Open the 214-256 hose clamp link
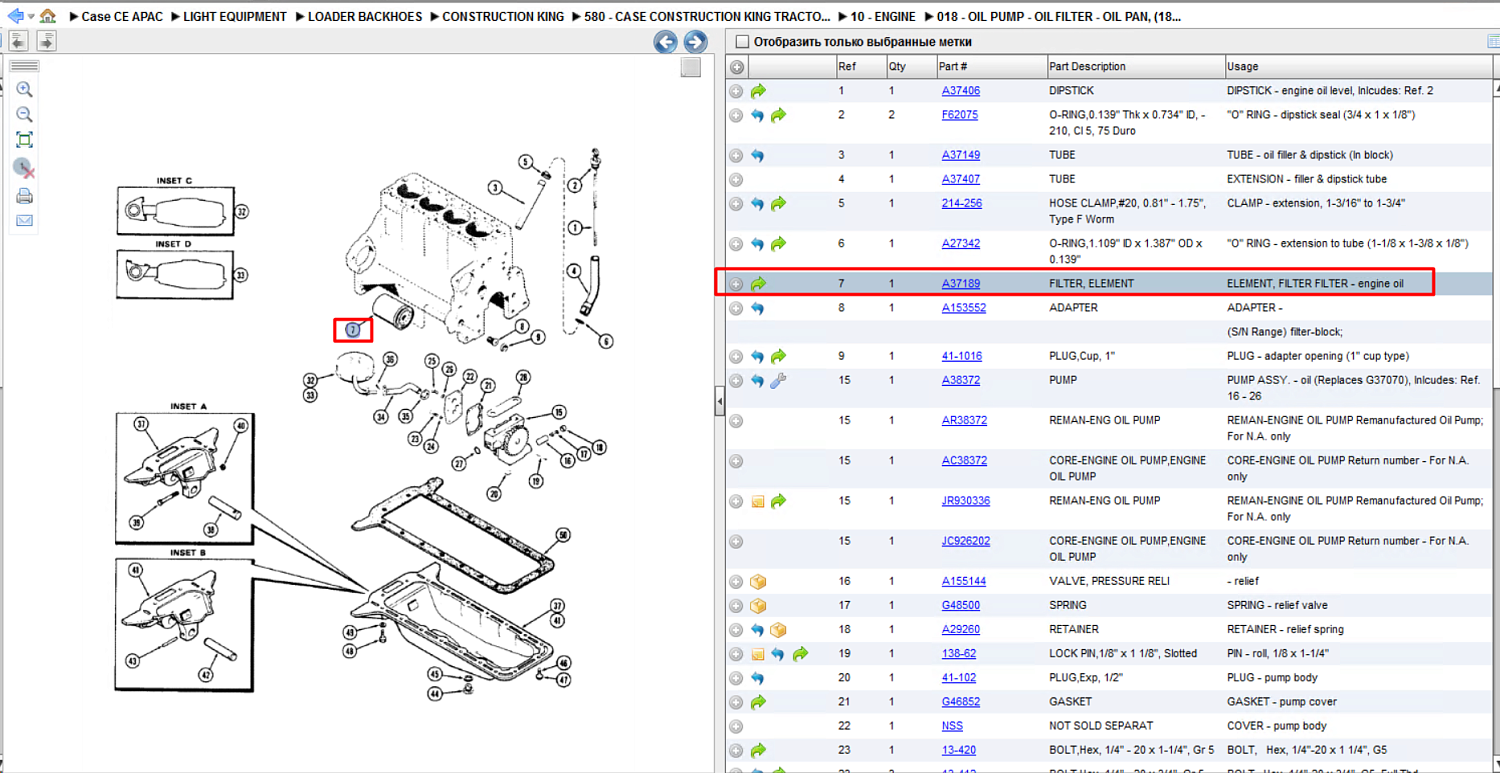The image size is (1500, 773). pos(962,203)
